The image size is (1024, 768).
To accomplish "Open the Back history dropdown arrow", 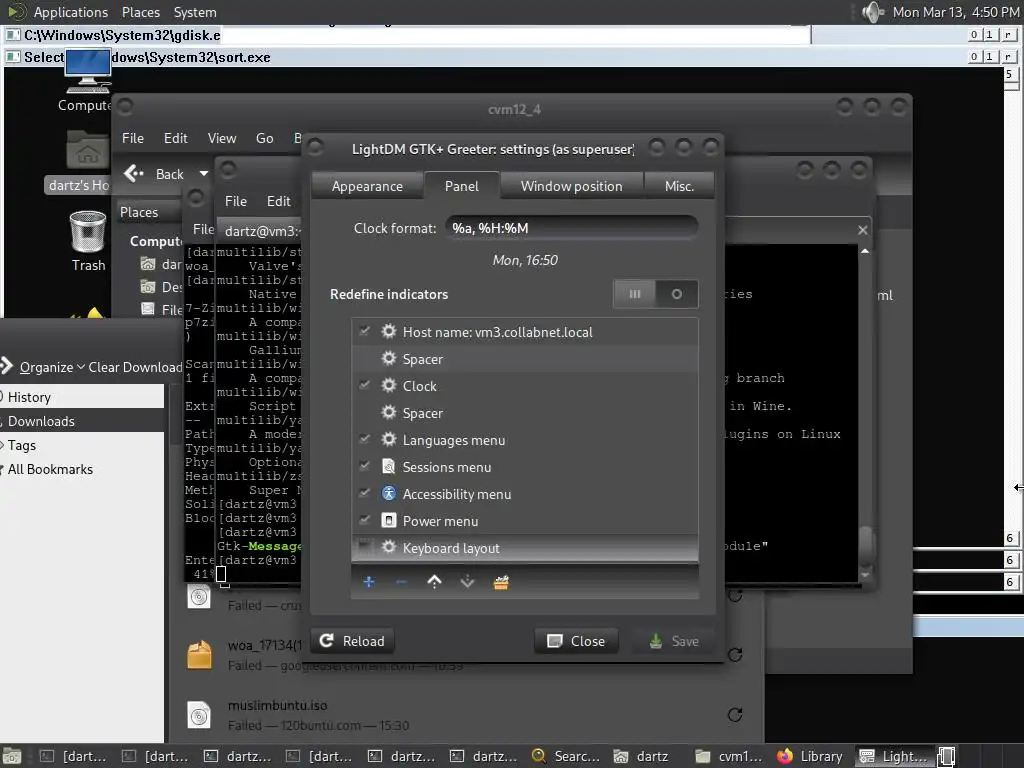I will point(204,174).
